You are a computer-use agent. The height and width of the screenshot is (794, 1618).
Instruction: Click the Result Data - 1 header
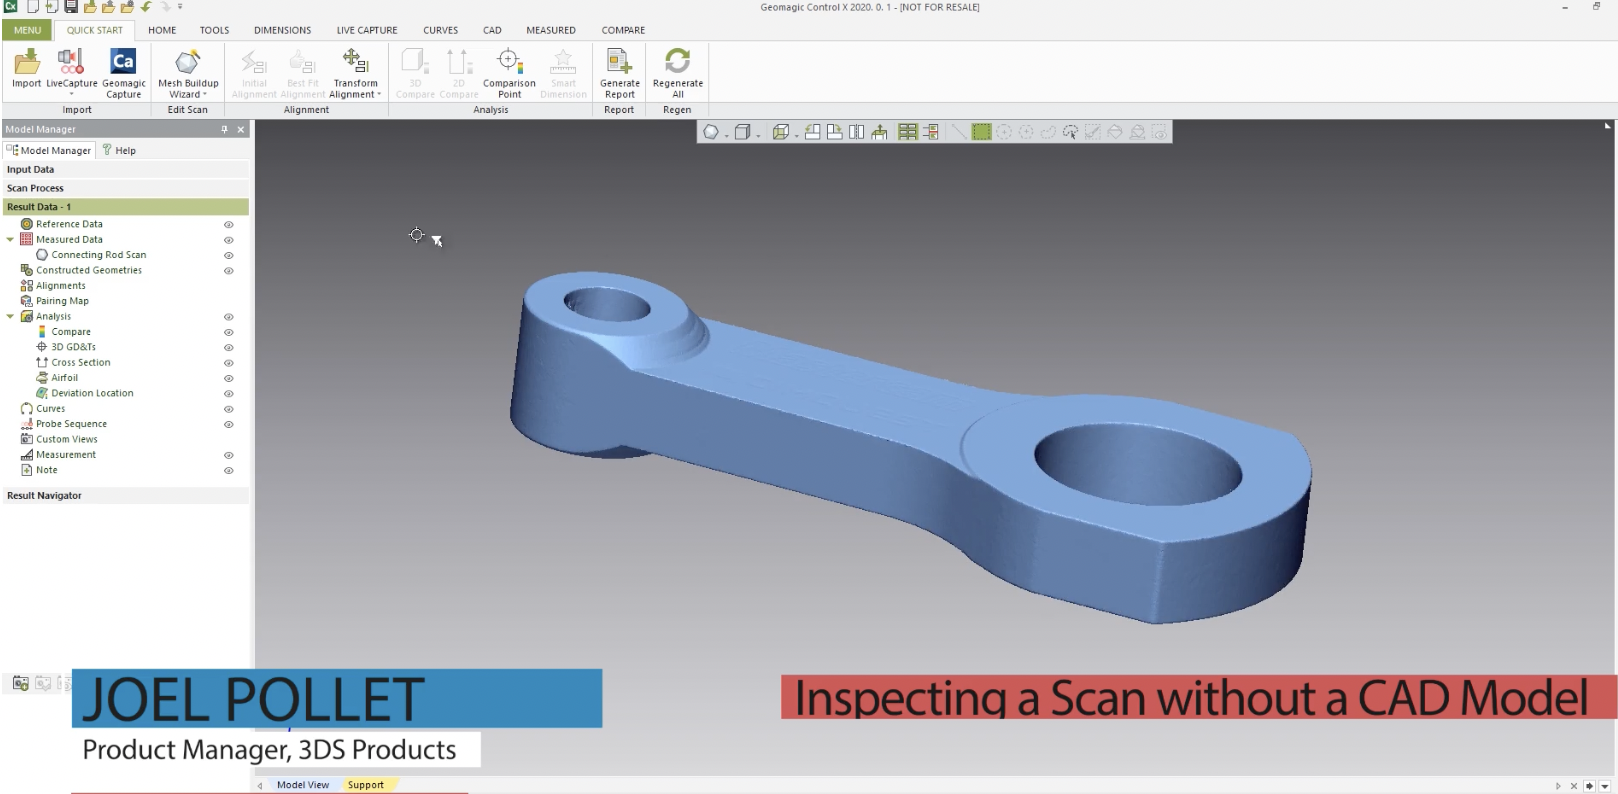pyautogui.click(x=126, y=207)
